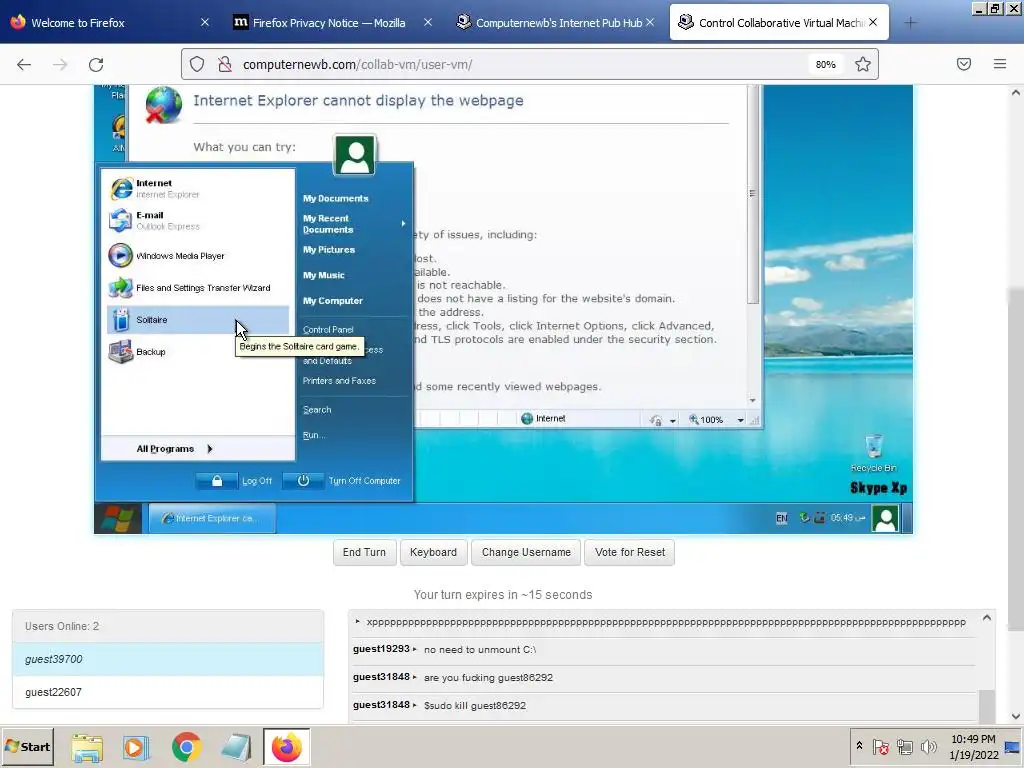Click EN language indicator in VM taskbar

(781, 519)
